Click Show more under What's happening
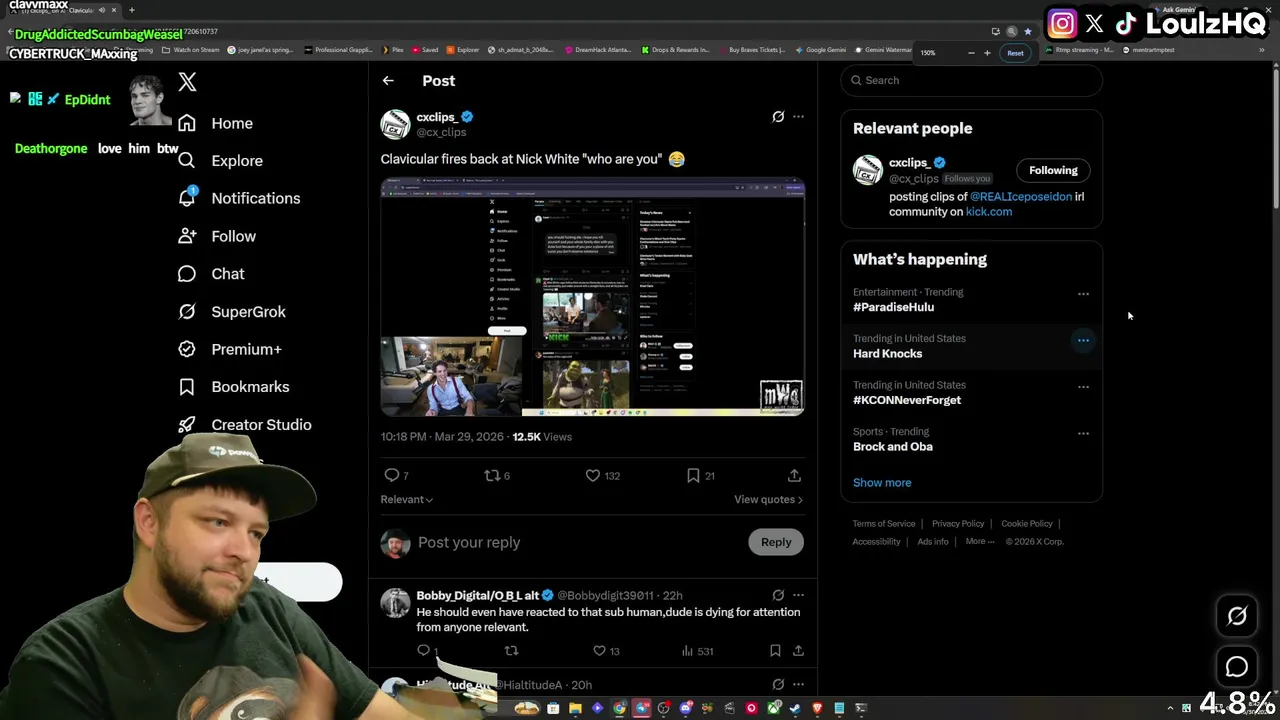 click(882, 483)
